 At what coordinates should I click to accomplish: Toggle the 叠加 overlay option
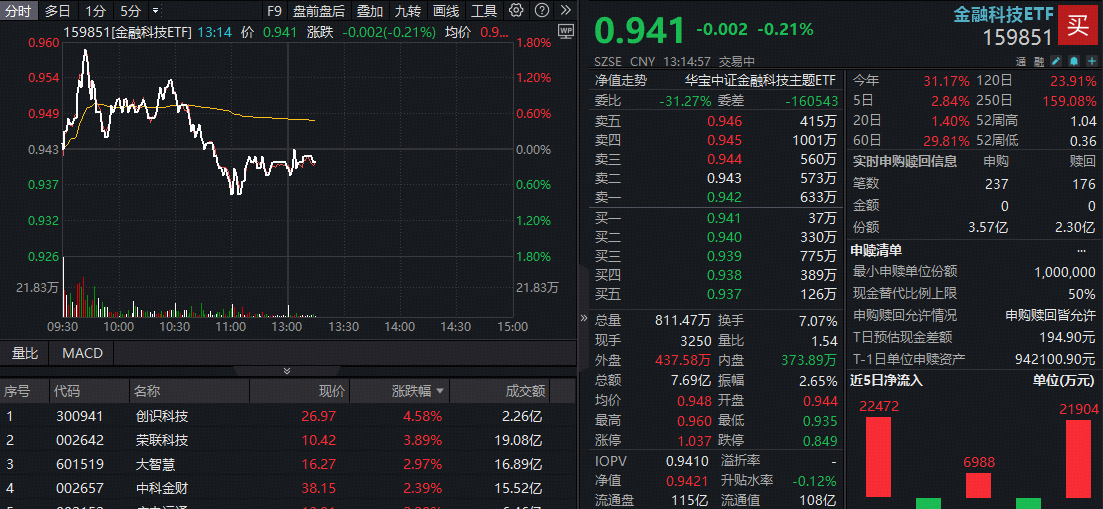(369, 11)
